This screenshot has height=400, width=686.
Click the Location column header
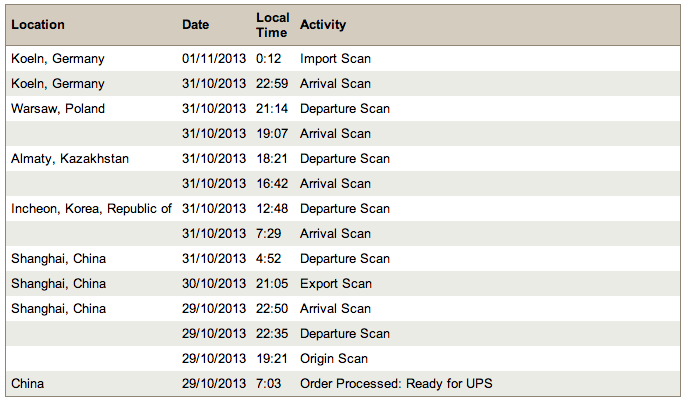coord(38,25)
